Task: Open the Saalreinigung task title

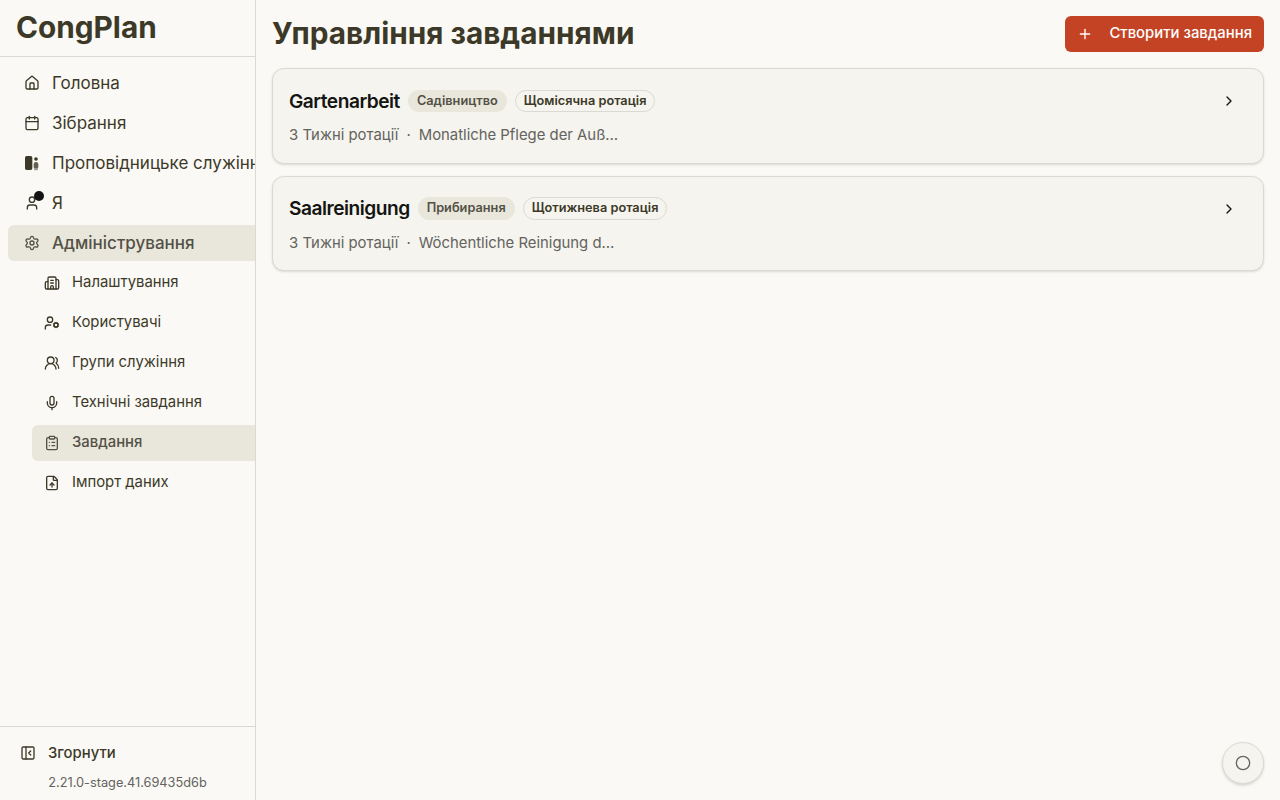Action: [x=349, y=209]
